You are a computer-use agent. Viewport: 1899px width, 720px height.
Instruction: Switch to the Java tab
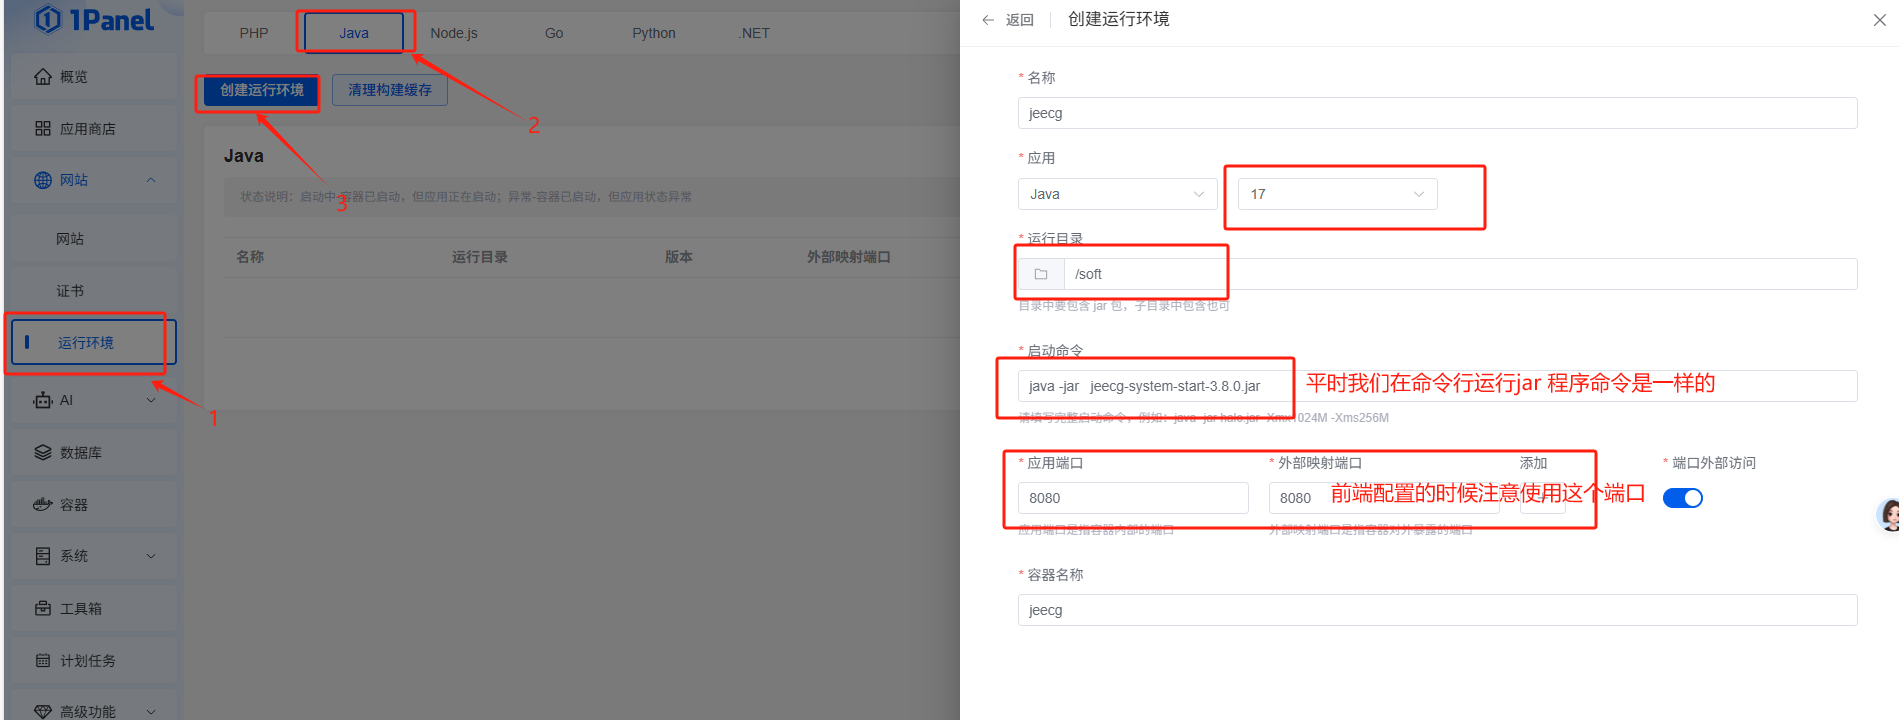point(354,33)
